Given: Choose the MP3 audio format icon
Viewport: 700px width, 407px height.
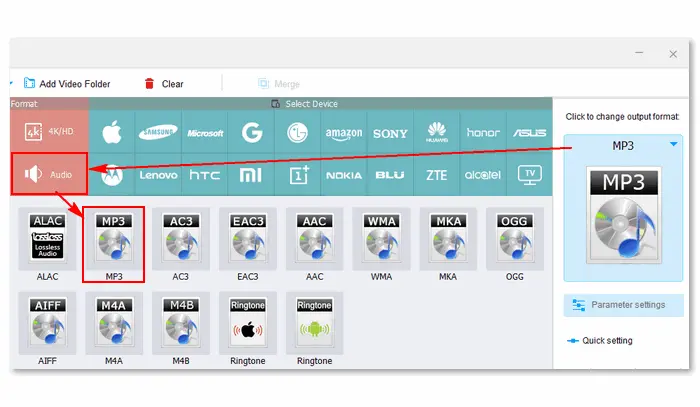Looking at the screenshot, I should [114, 239].
